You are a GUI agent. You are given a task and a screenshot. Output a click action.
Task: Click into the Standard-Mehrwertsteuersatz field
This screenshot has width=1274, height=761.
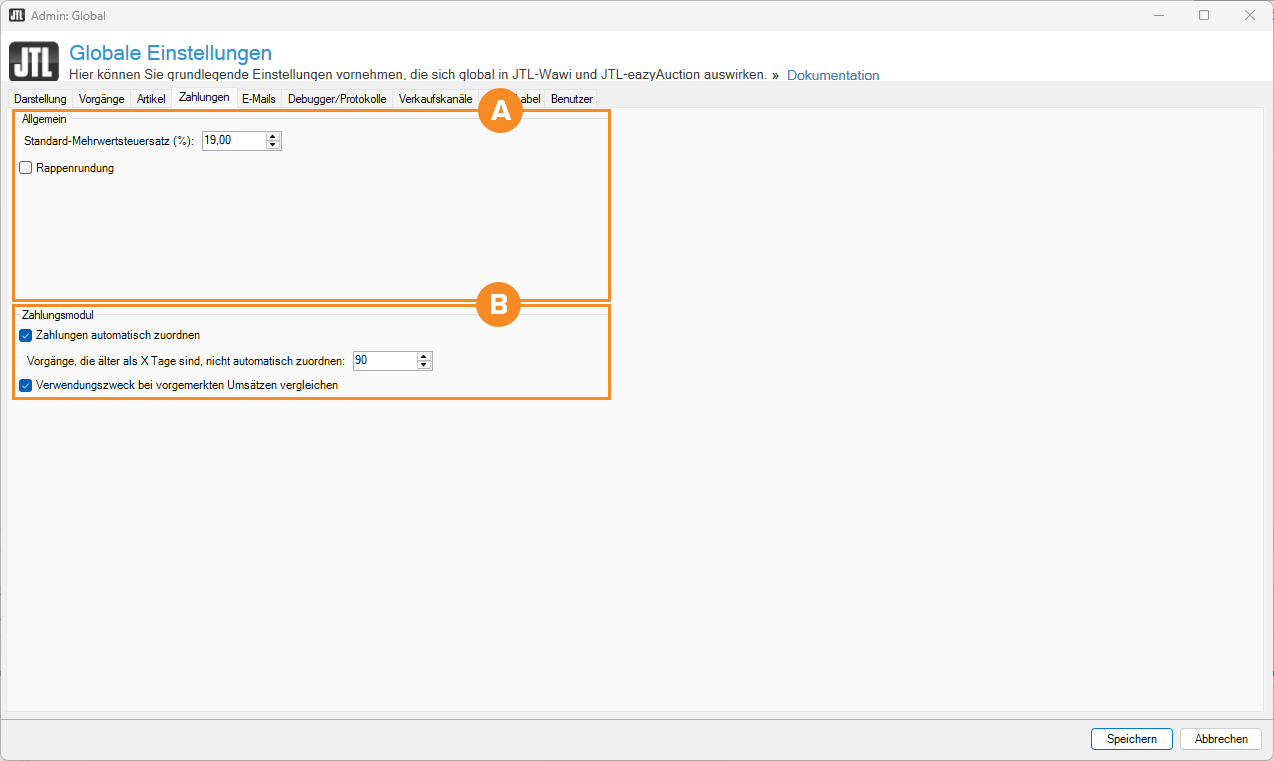pos(233,141)
